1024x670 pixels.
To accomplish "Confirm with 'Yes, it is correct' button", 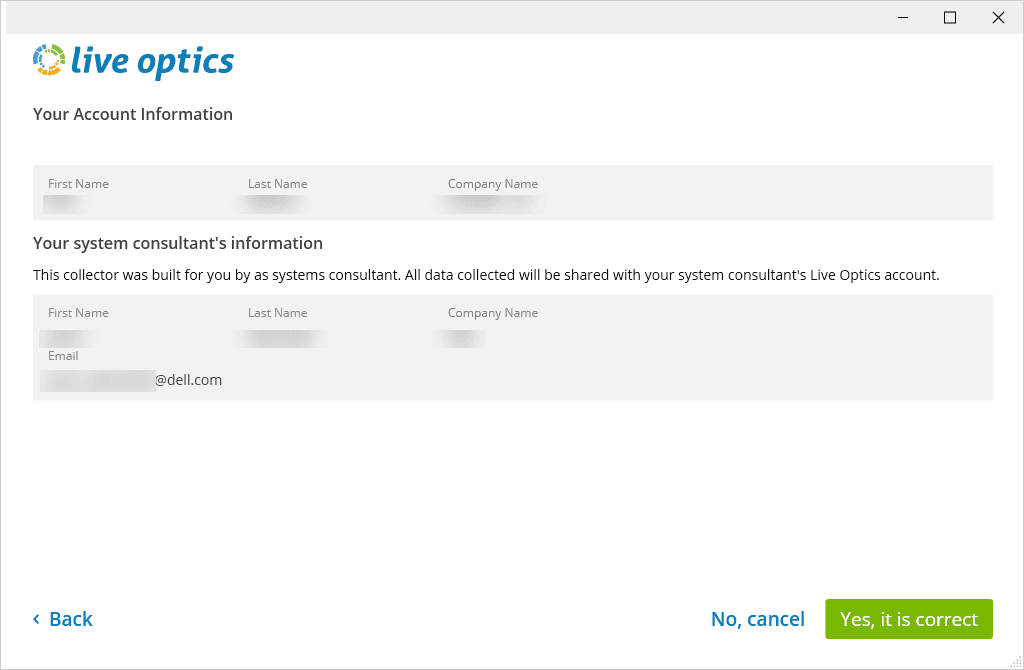I will tap(908, 619).
